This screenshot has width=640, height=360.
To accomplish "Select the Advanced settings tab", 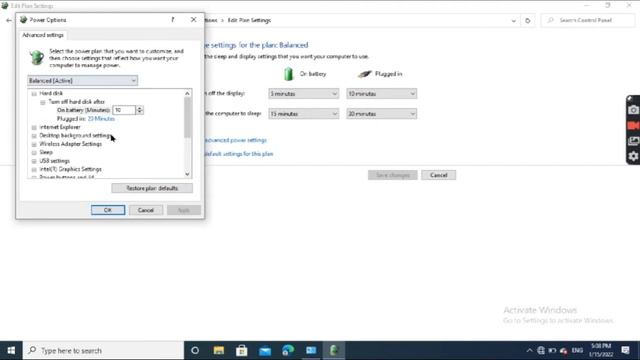I will tap(43, 35).
